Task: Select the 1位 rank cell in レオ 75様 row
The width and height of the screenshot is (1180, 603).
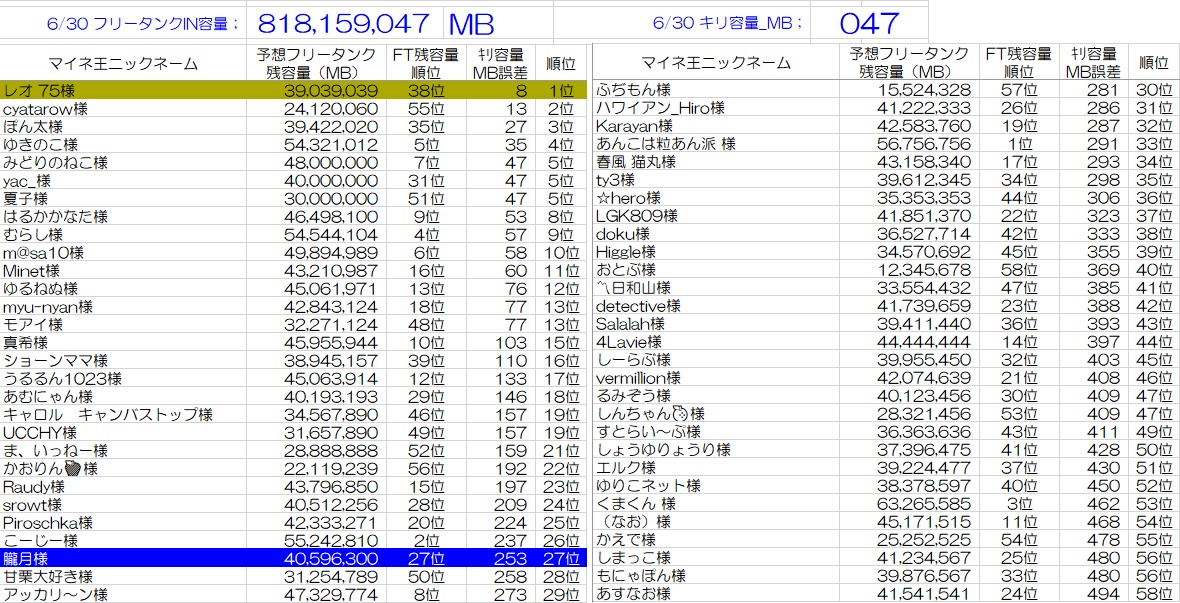Action: click(561, 90)
